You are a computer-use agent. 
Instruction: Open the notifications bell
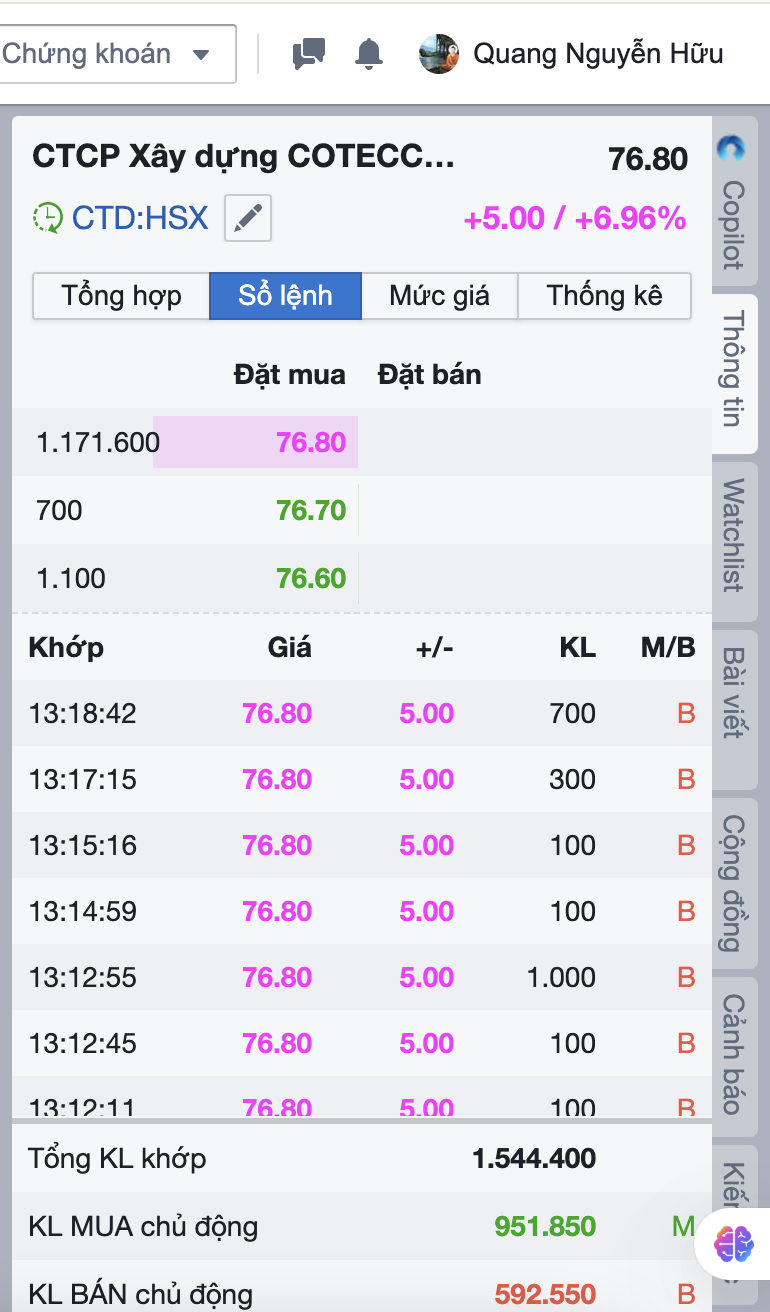coord(369,53)
